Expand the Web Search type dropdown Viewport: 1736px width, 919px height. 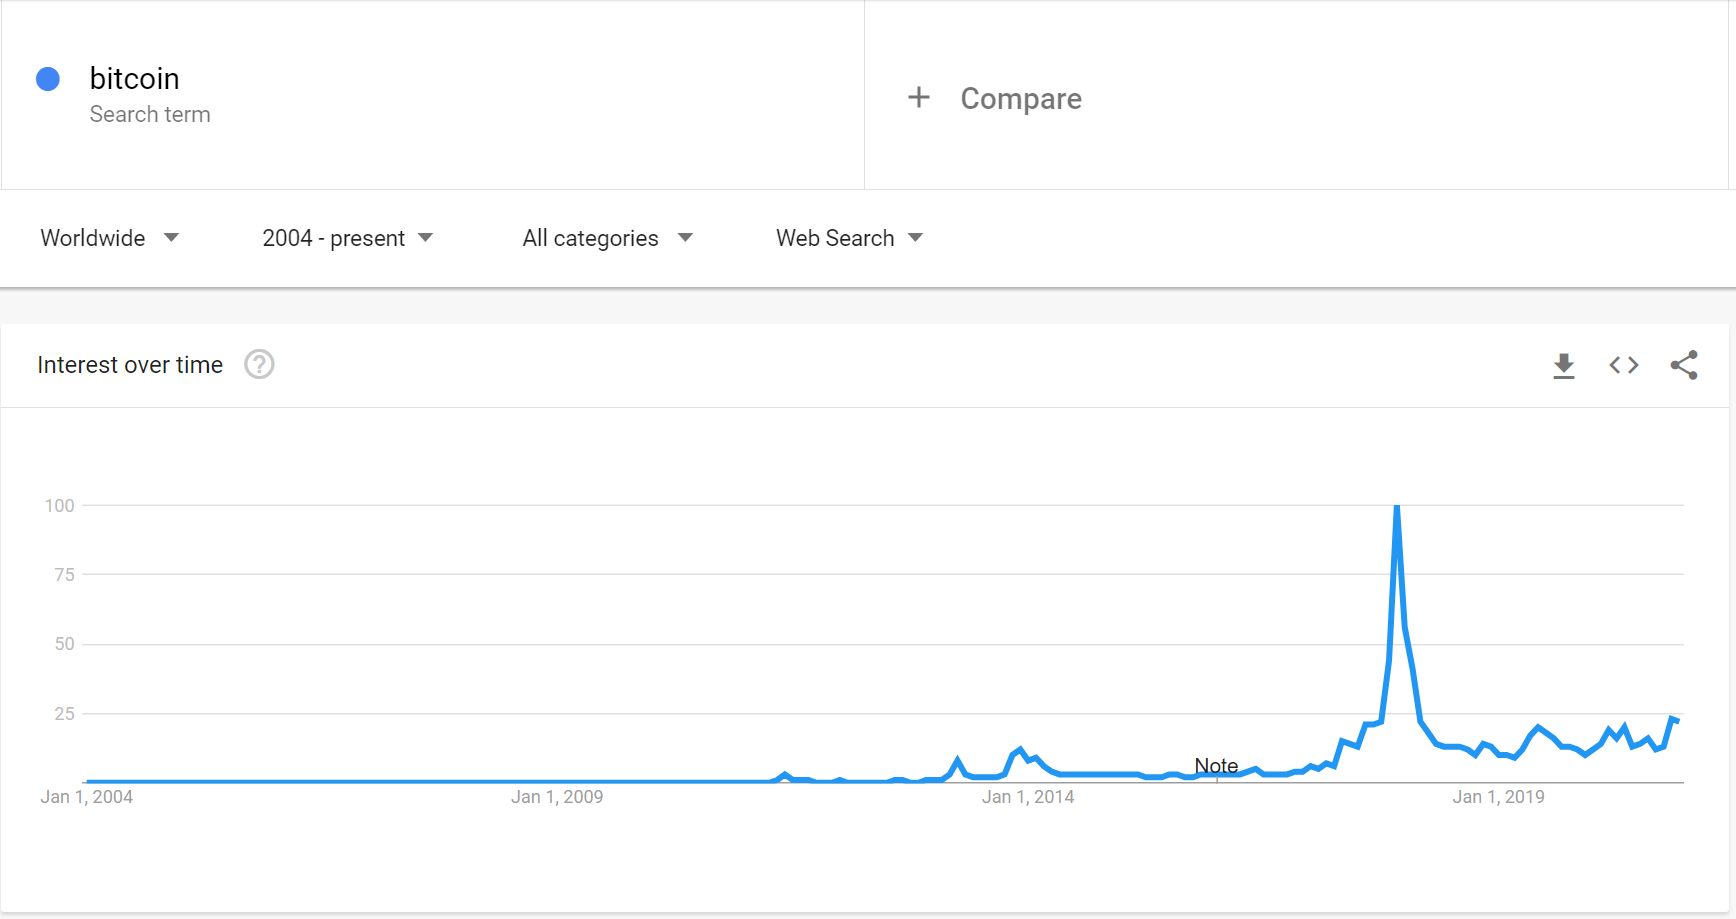pyautogui.click(x=849, y=238)
